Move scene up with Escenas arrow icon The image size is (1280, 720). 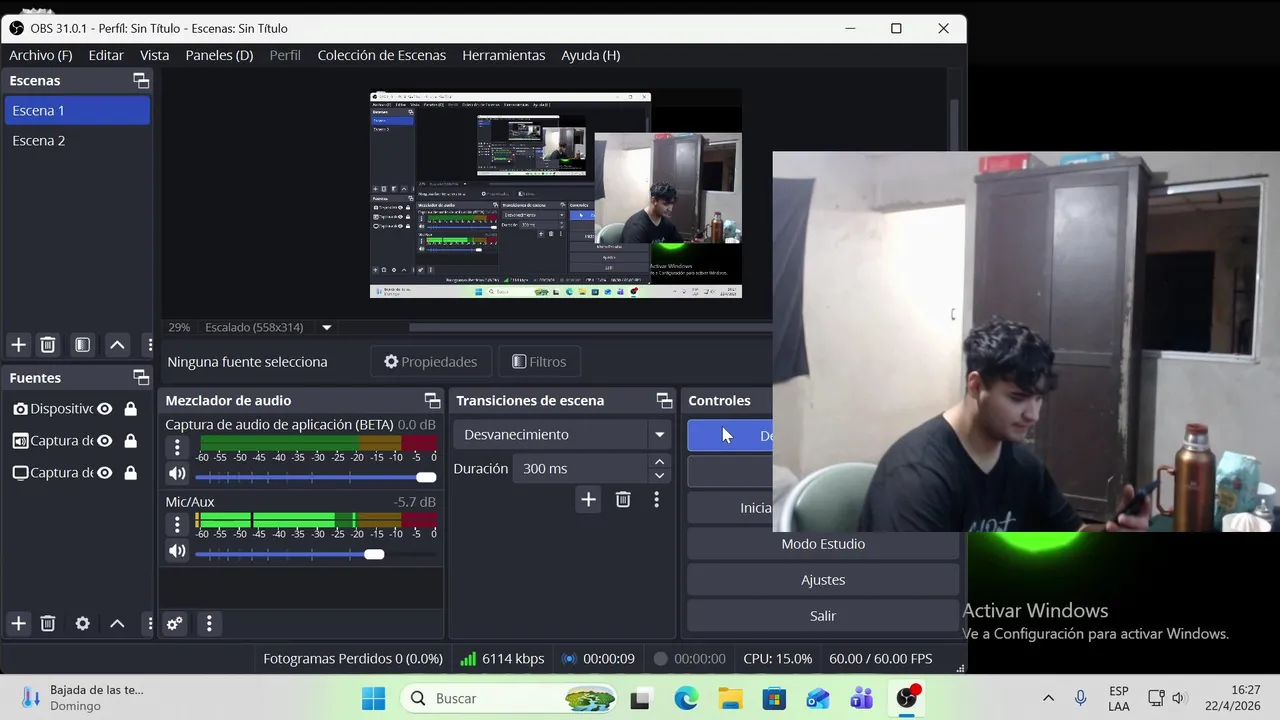point(117,345)
